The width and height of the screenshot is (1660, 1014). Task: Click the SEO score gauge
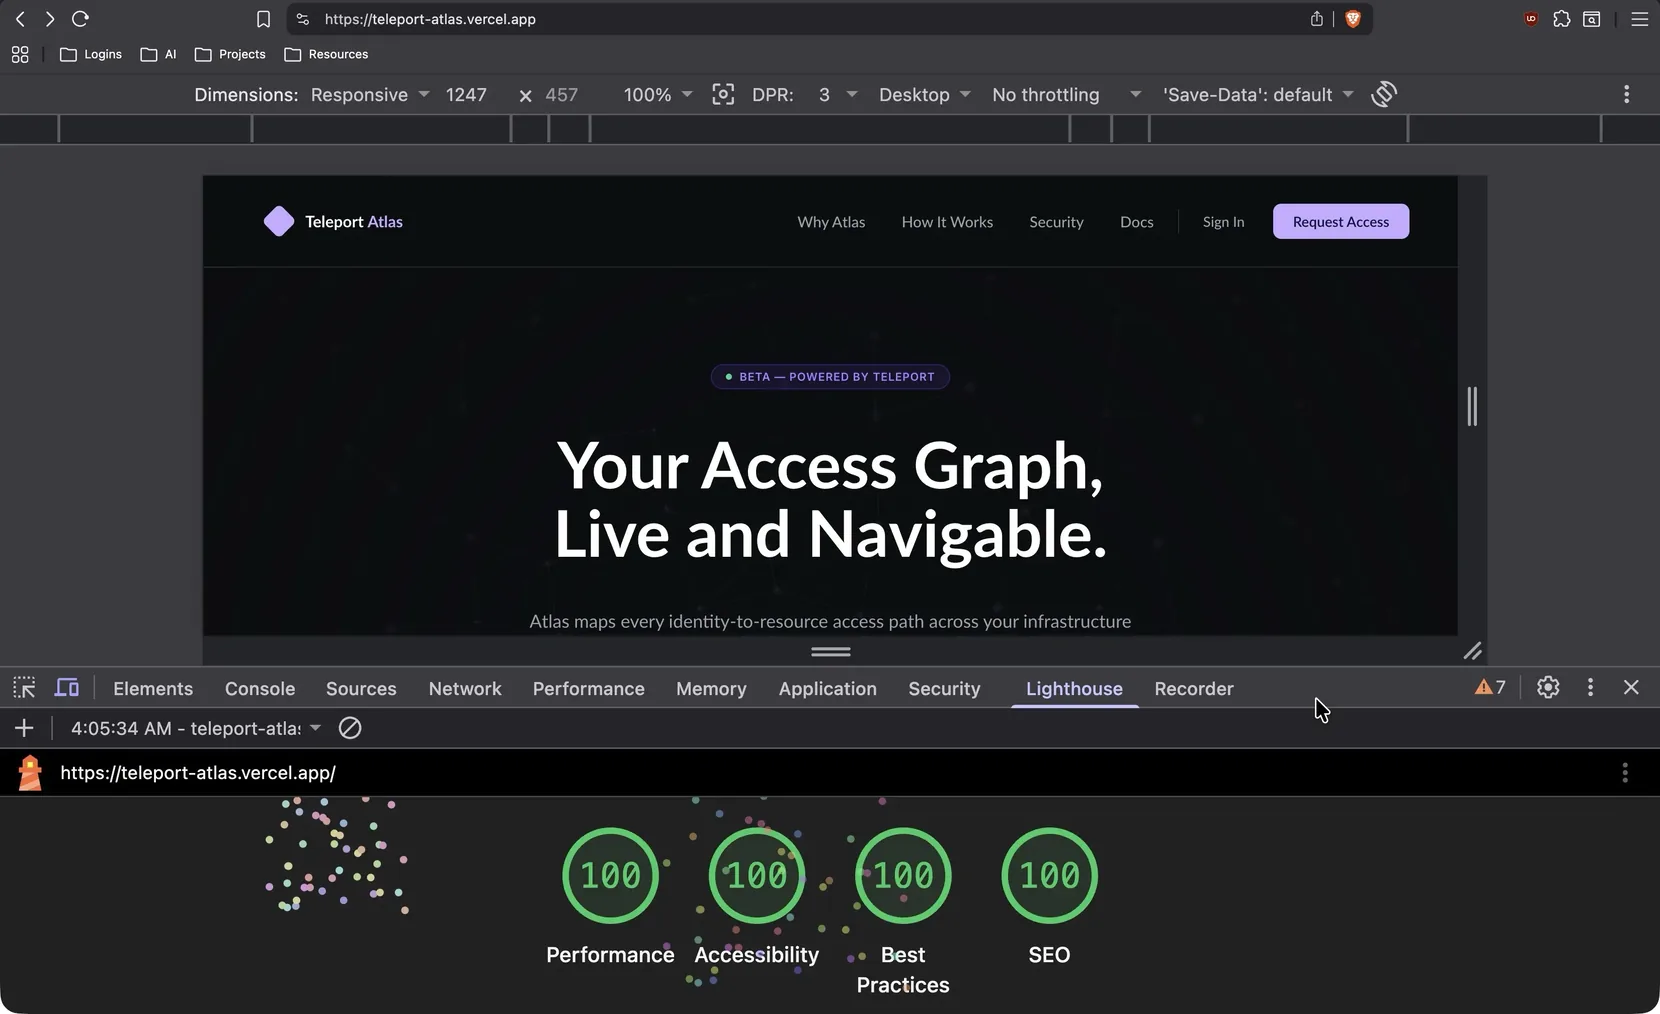tap(1049, 875)
